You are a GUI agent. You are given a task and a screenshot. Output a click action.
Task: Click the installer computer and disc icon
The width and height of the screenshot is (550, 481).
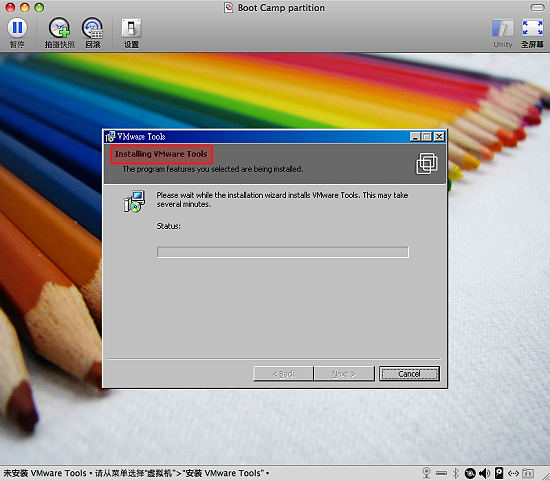pyautogui.click(x=134, y=201)
